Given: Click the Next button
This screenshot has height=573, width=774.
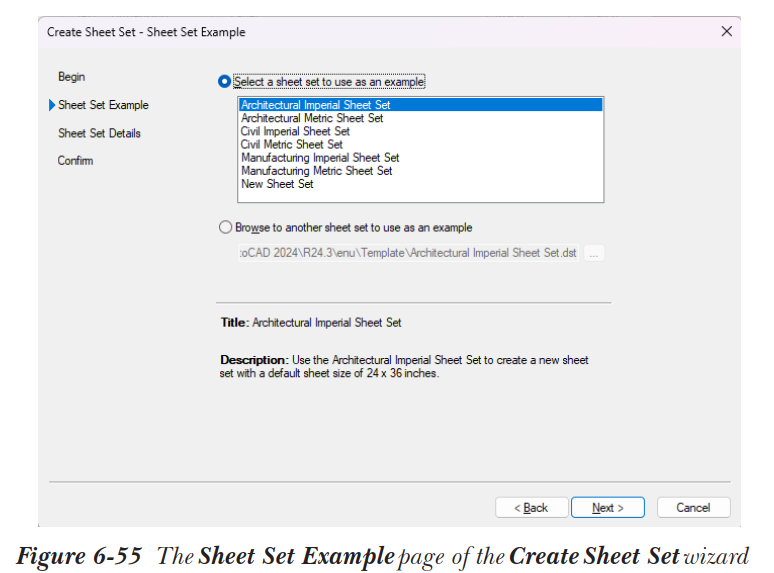Looking at the screenshot, I should pos(608,507).
